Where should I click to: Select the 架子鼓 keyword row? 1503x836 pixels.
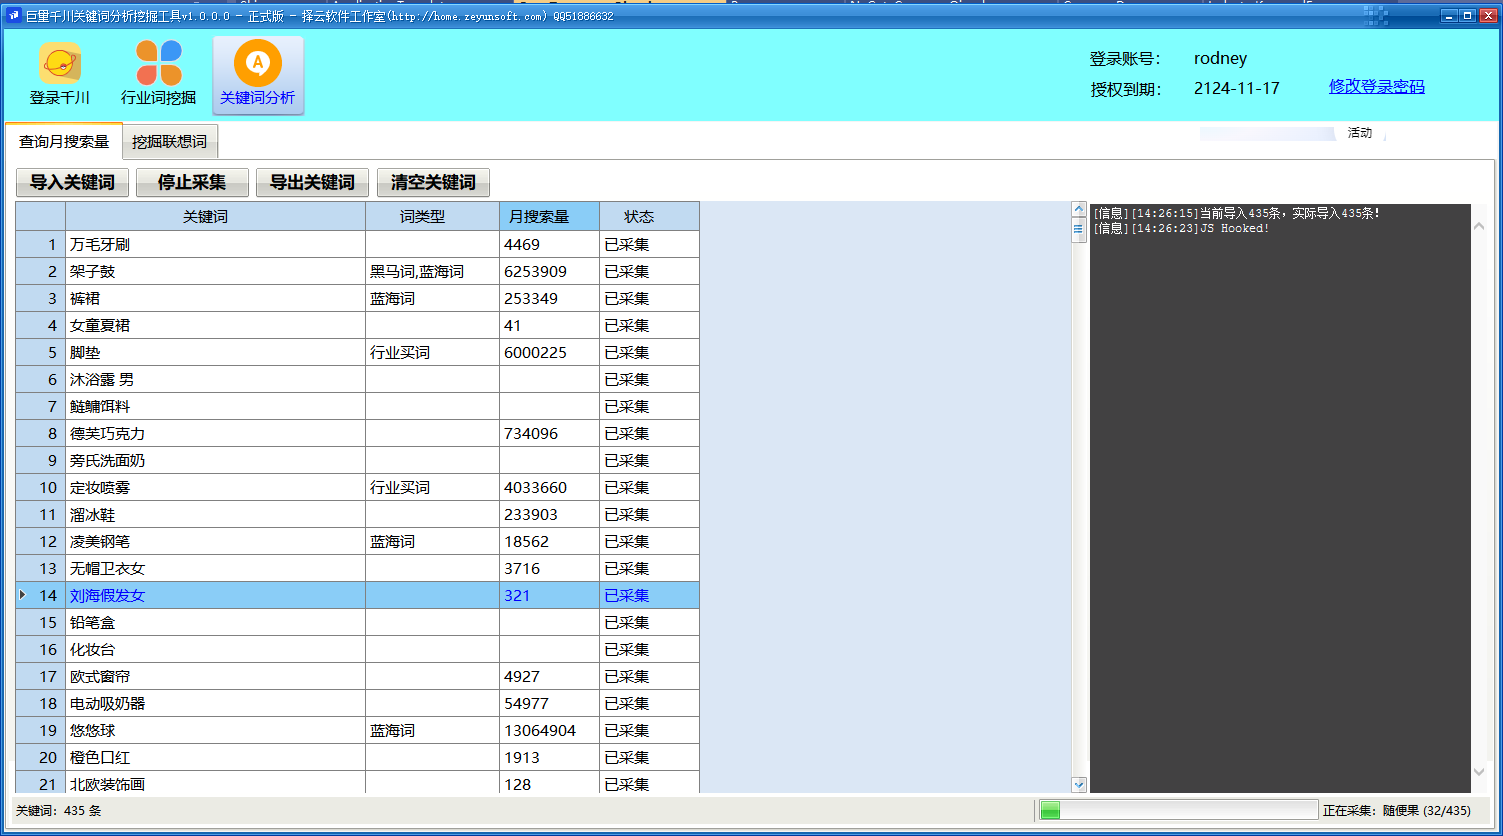215,271
